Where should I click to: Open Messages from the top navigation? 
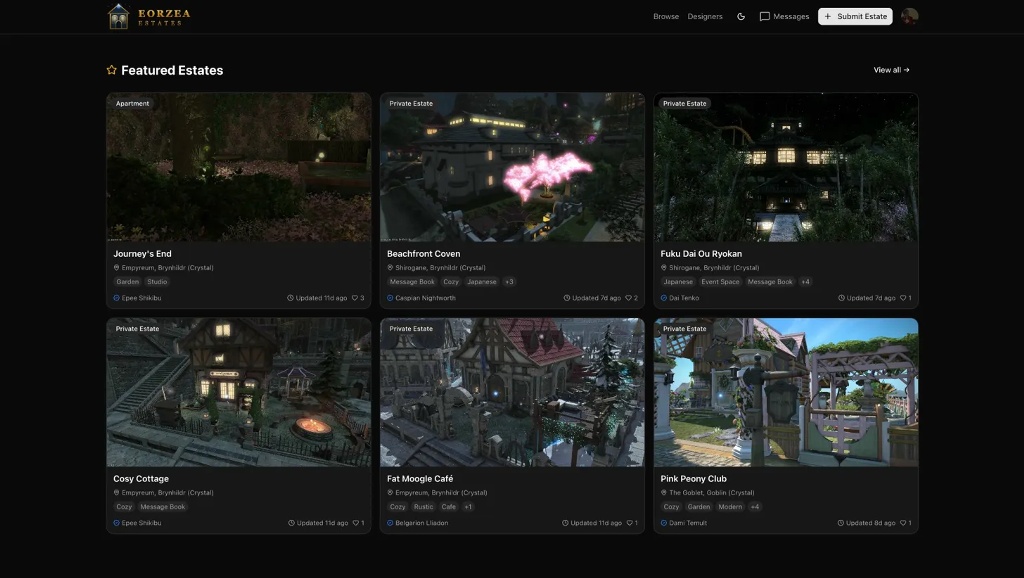pos(784,16)
